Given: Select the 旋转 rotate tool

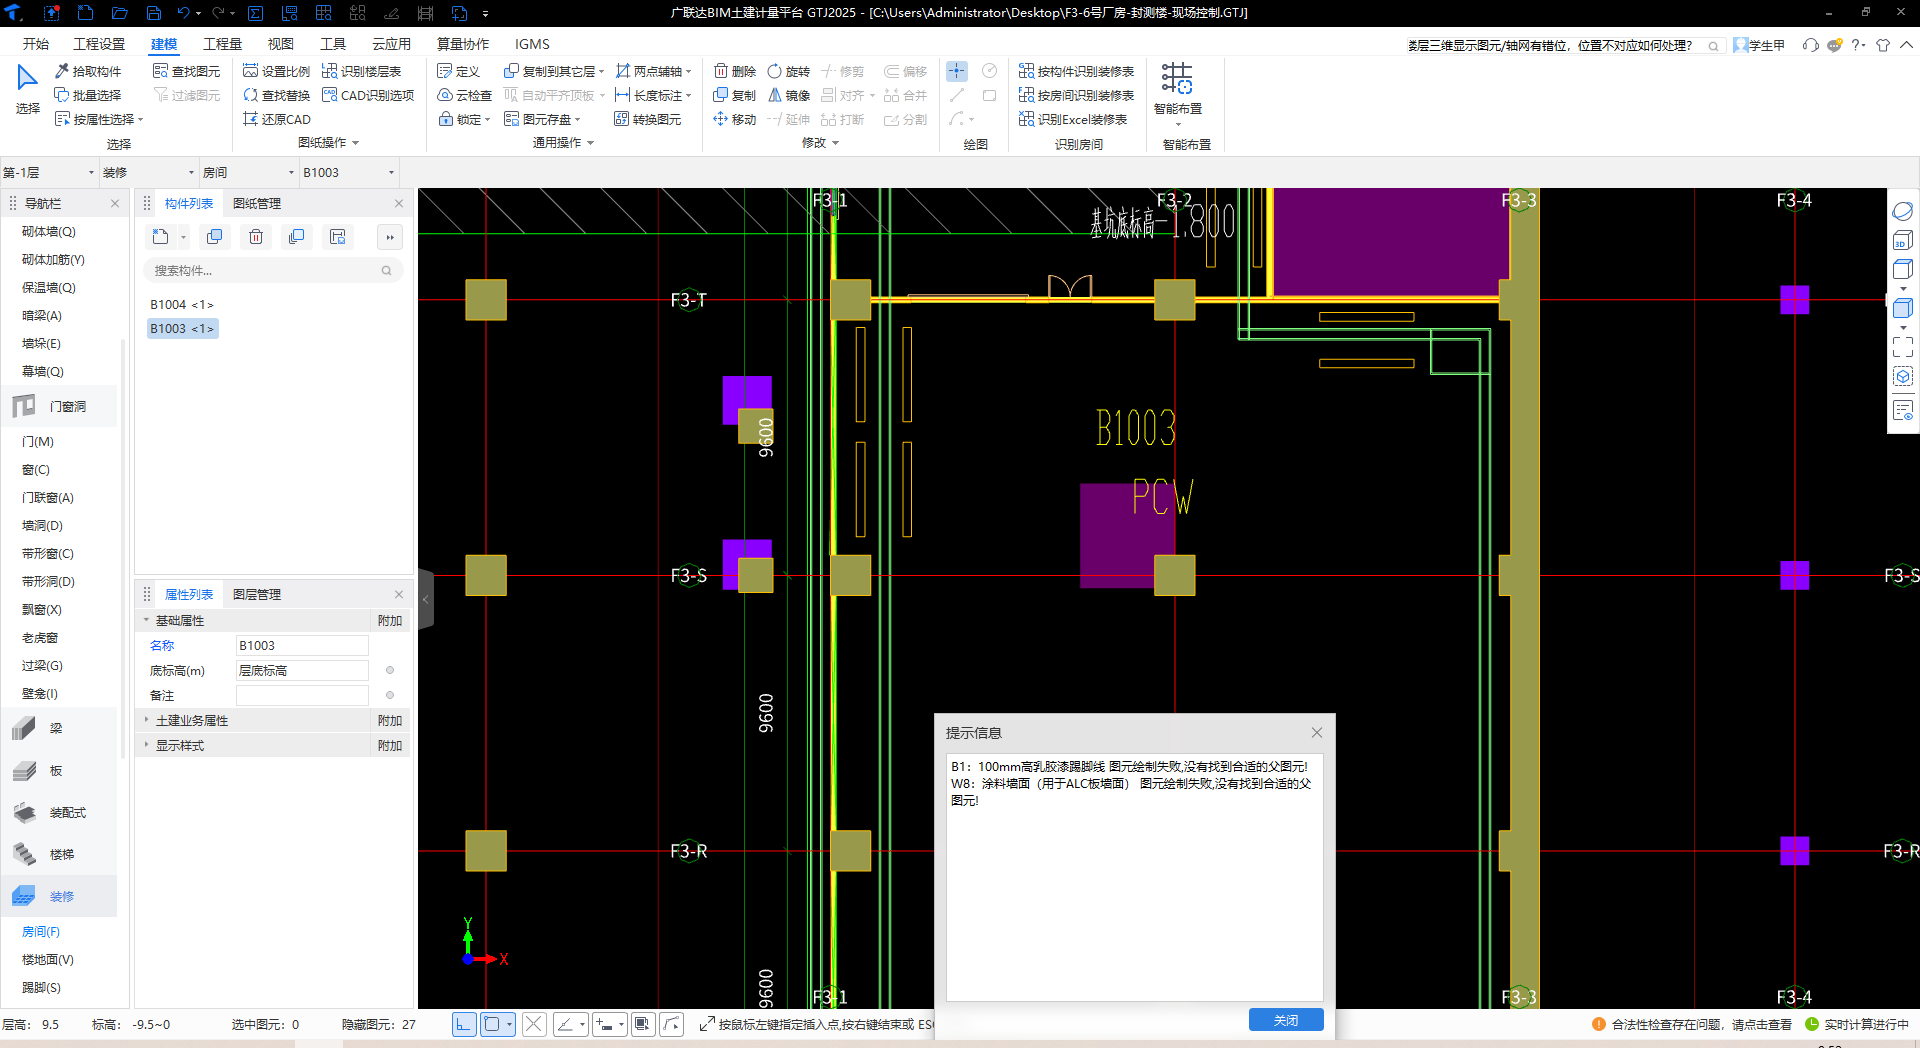Looking at the screenshot, I should point(789,71).
